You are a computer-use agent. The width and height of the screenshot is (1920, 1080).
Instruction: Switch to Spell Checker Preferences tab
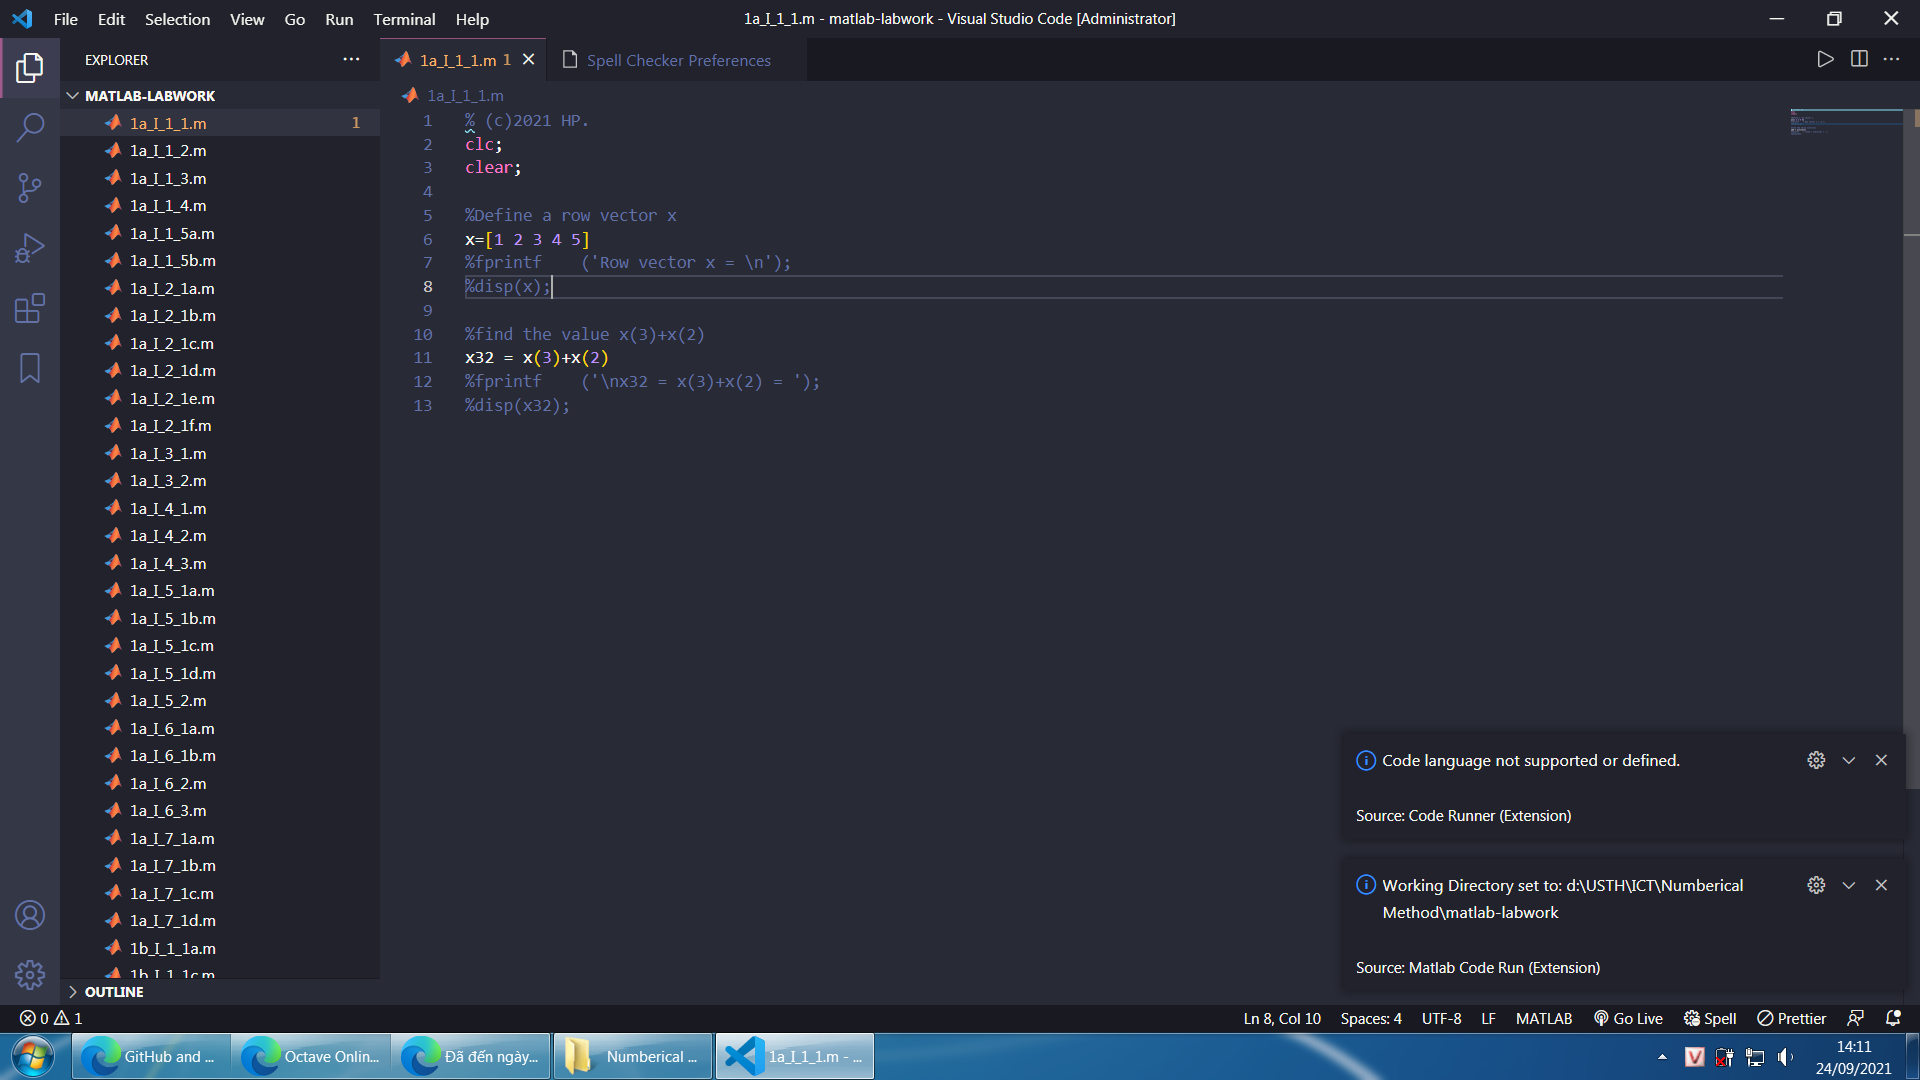click(678, 60)
